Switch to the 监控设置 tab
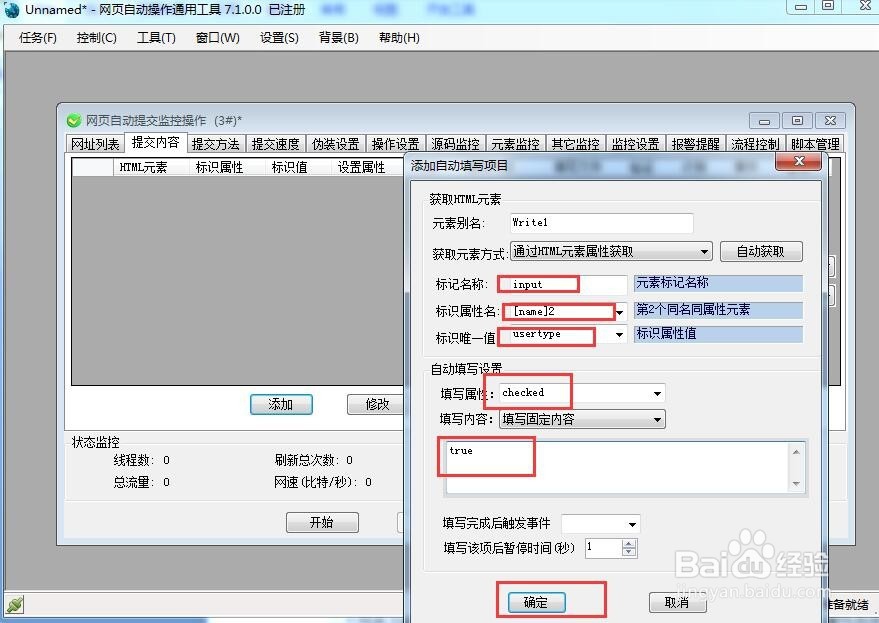This screenshot has width=879, height=623. [635, 144]
